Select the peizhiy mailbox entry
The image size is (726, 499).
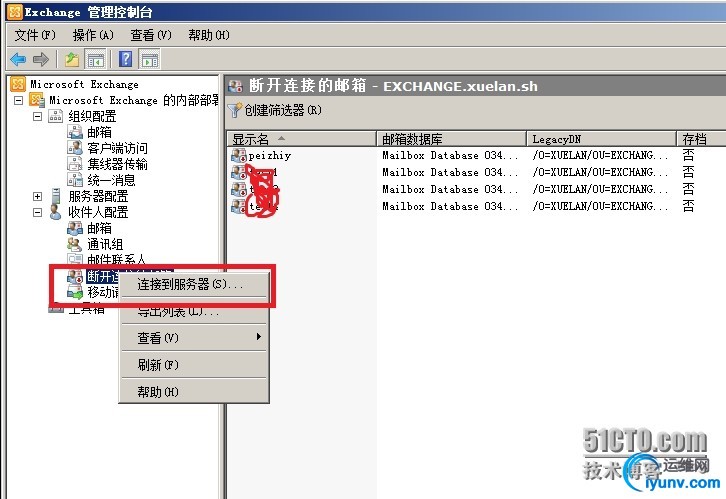click(x=270, y=155)
